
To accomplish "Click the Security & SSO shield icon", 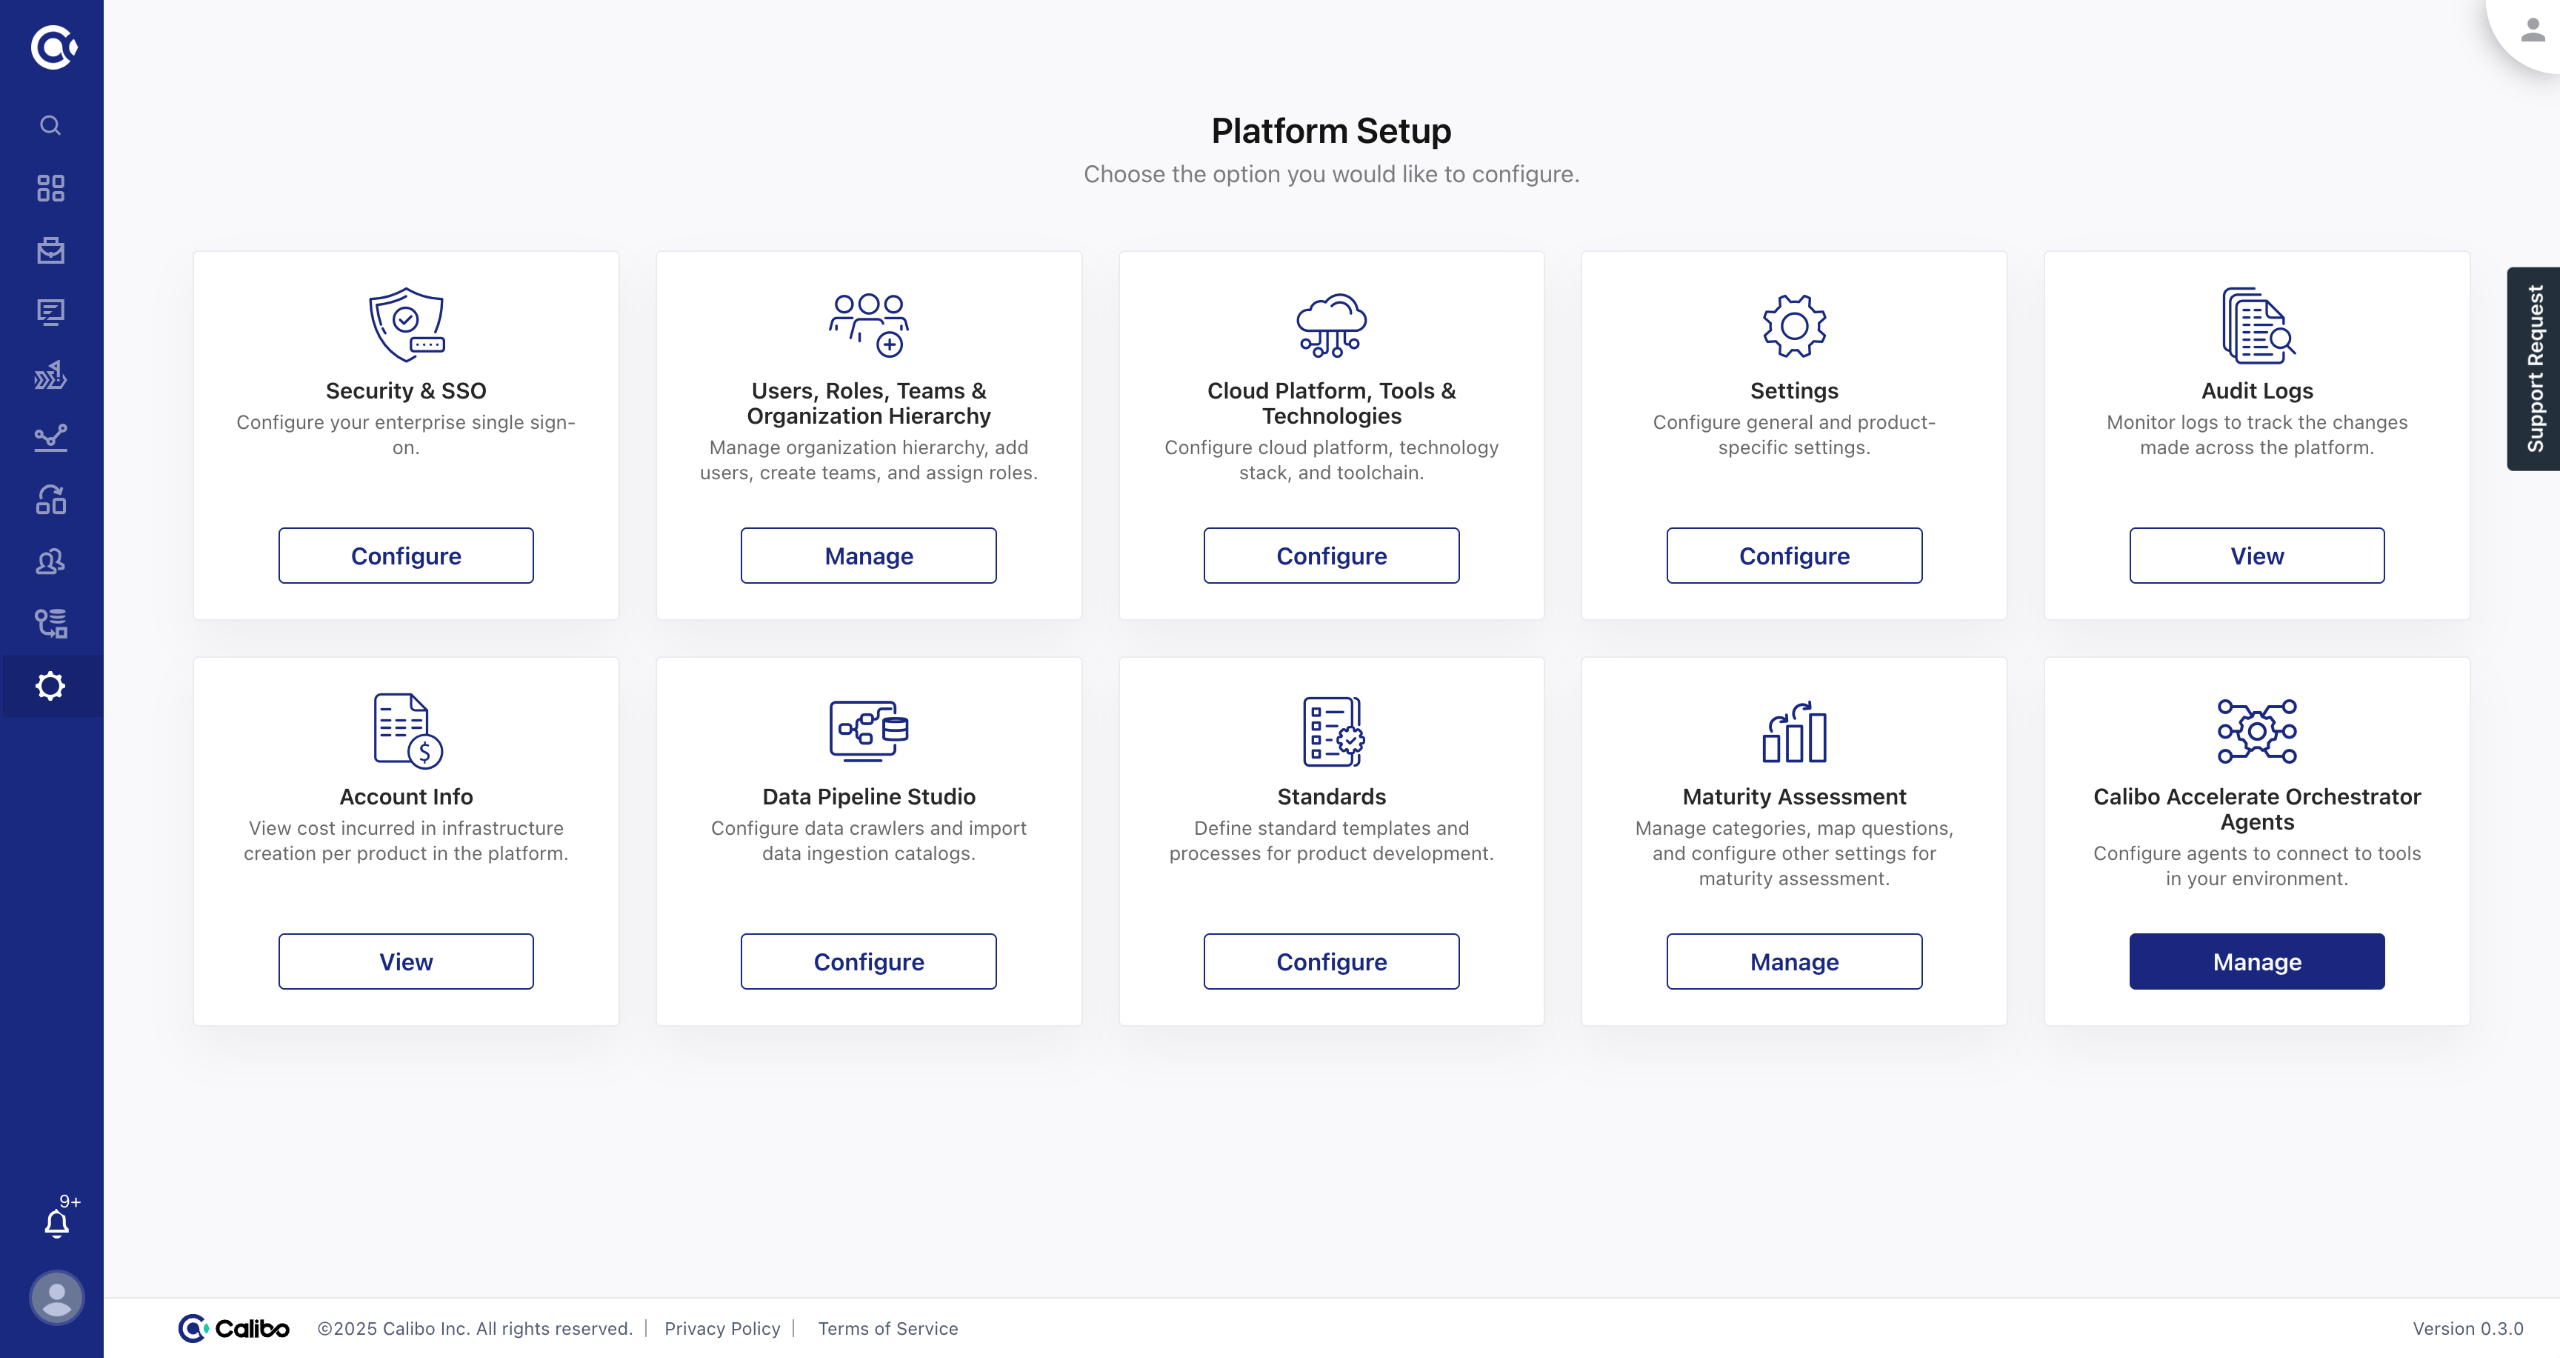I will click(x=406, y=325).
